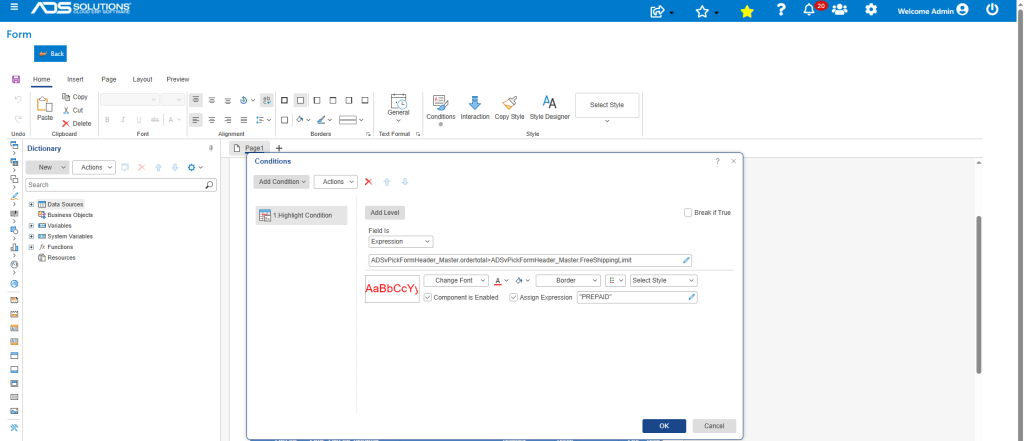The width and height of the screenshot is (1024, 441).
Task: Edit condition expression with pencil icon
Action: click(x=686, y=261)
